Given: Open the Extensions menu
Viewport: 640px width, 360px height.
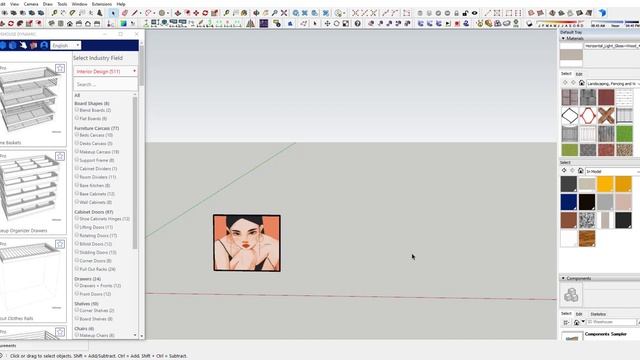Looking at the screenshot, I should coord(102,4).
